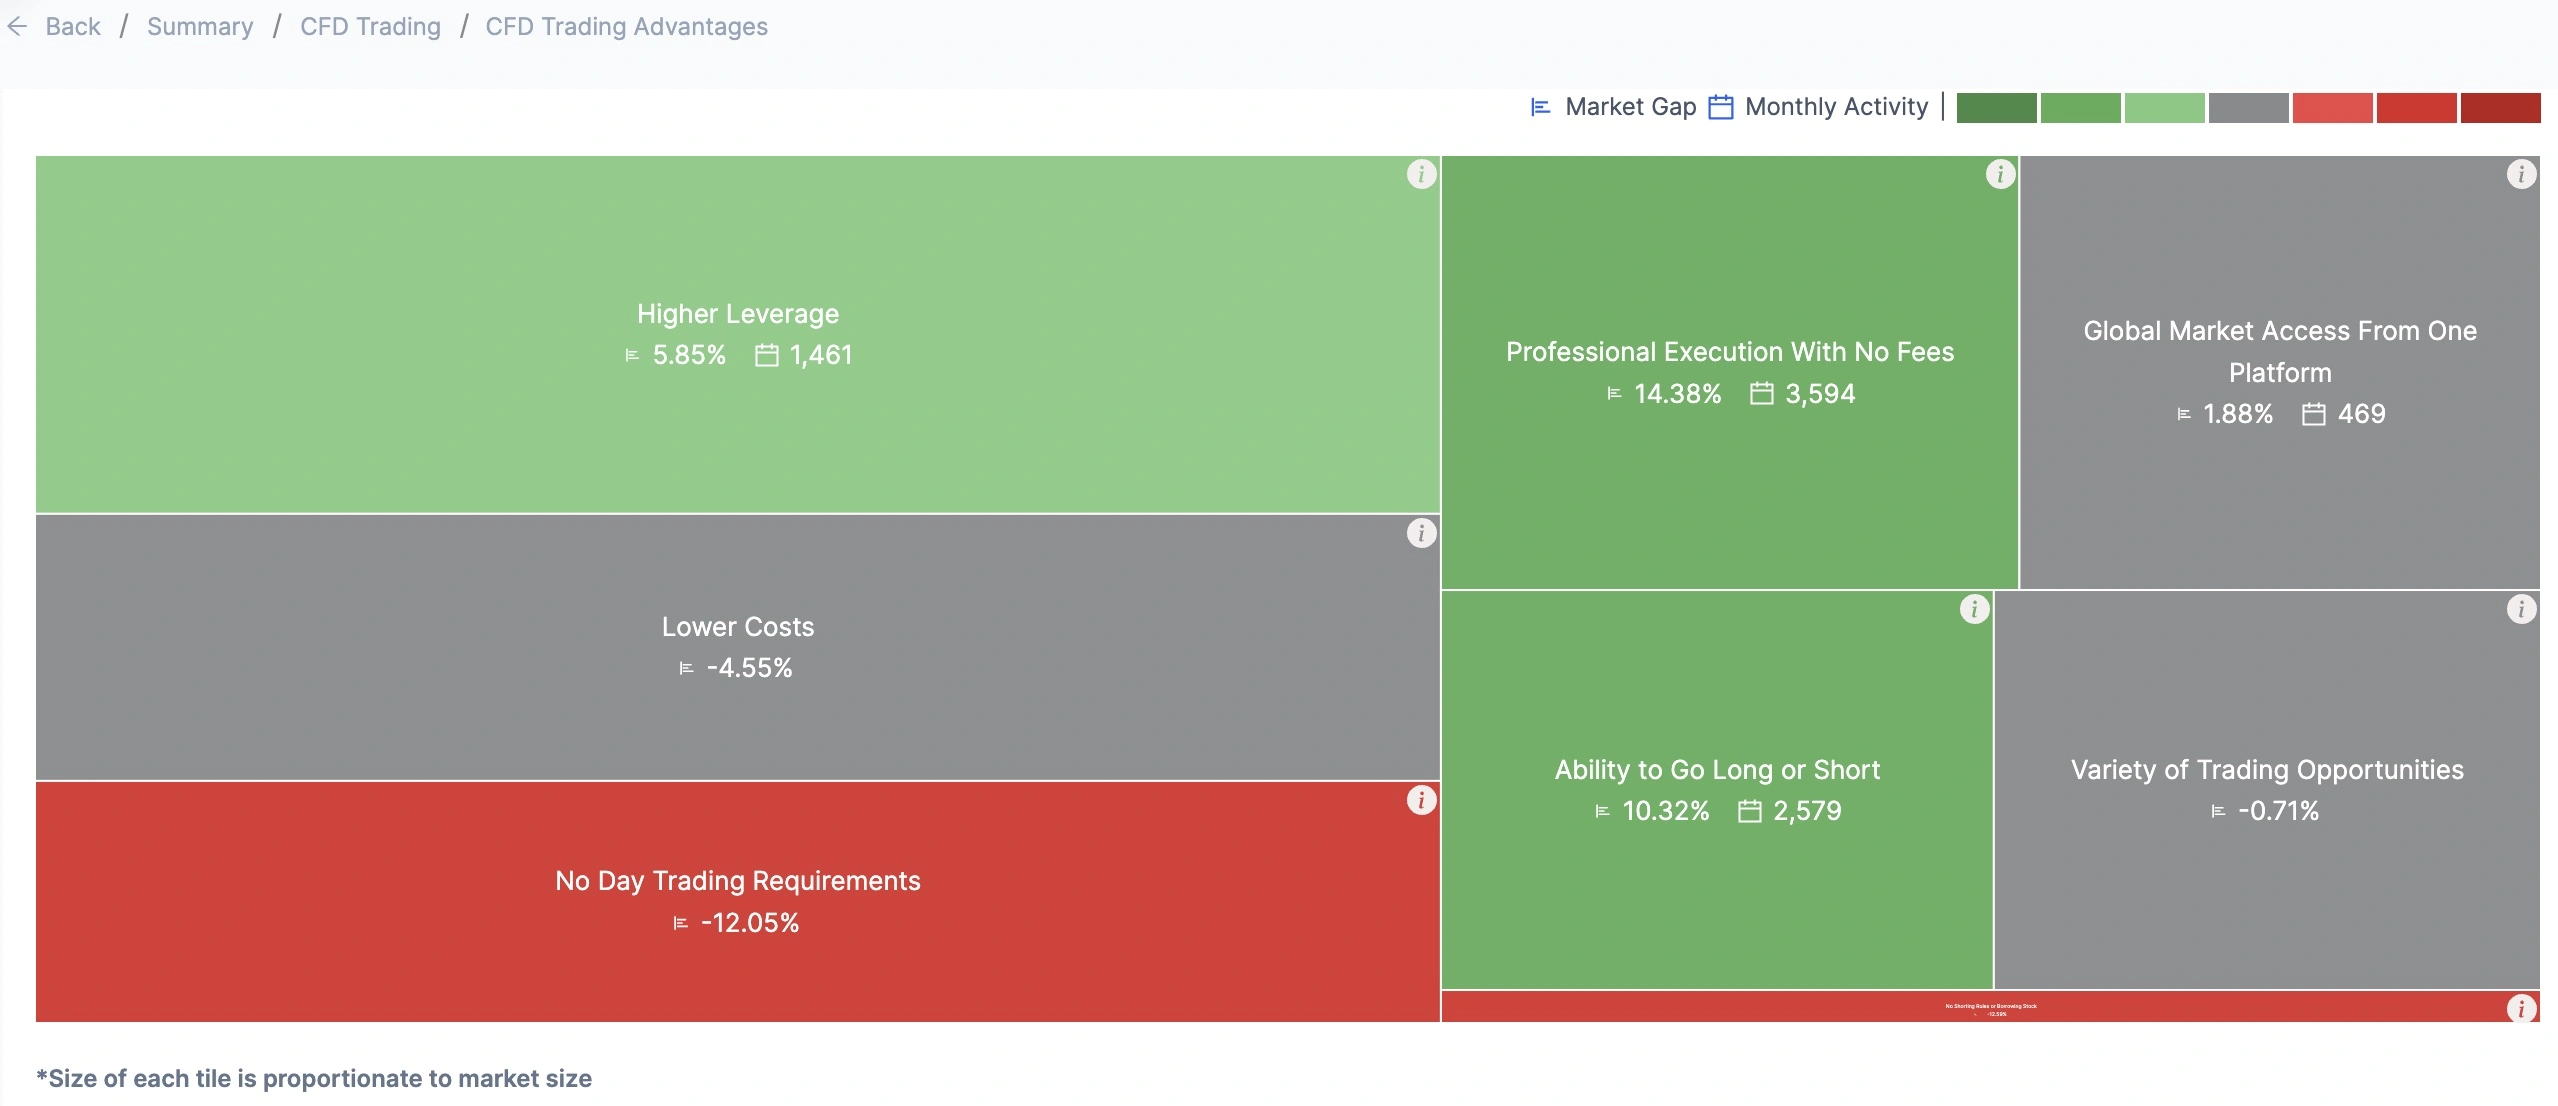
Task: Click calendar icon beside 1,461
Action: (x=766, y=355)
